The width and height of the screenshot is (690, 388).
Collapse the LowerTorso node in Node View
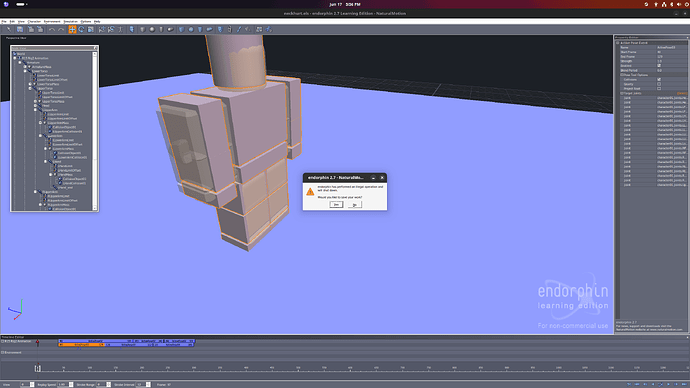click(25, 71)
